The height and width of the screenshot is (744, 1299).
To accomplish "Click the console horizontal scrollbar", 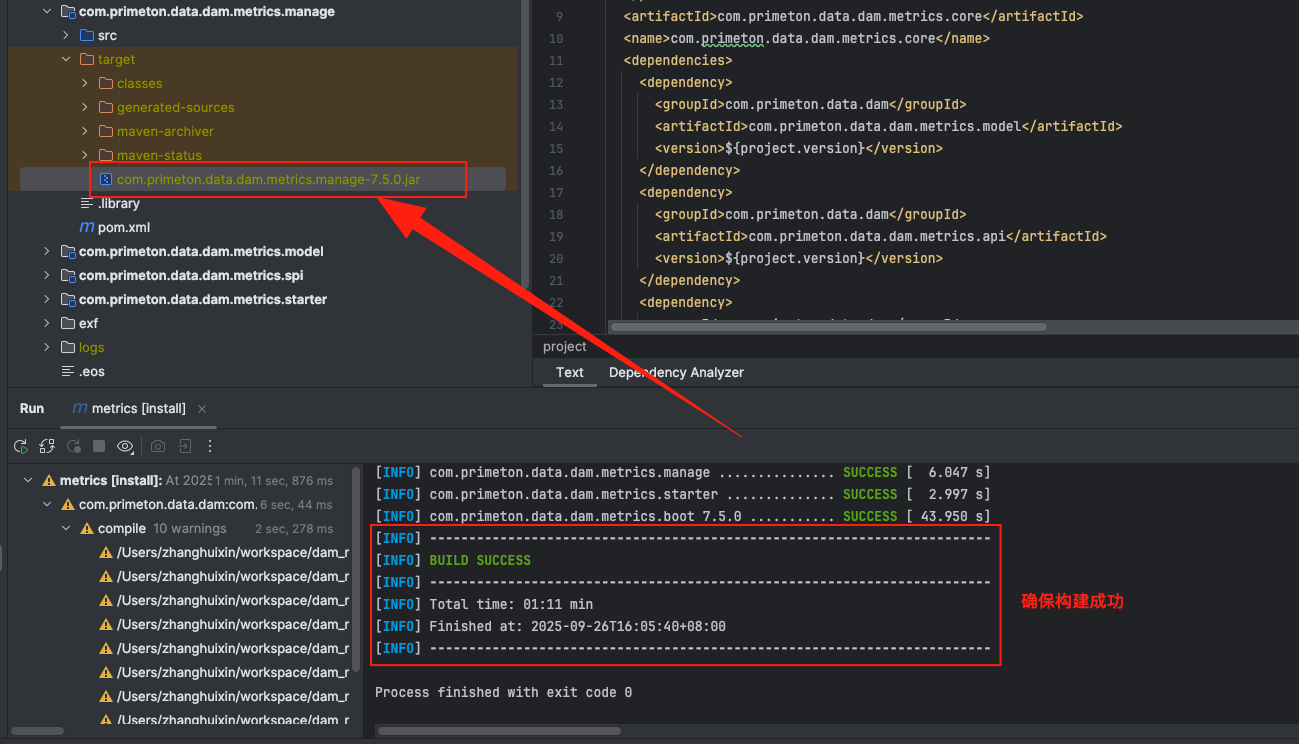I will (x=700, y=731).
